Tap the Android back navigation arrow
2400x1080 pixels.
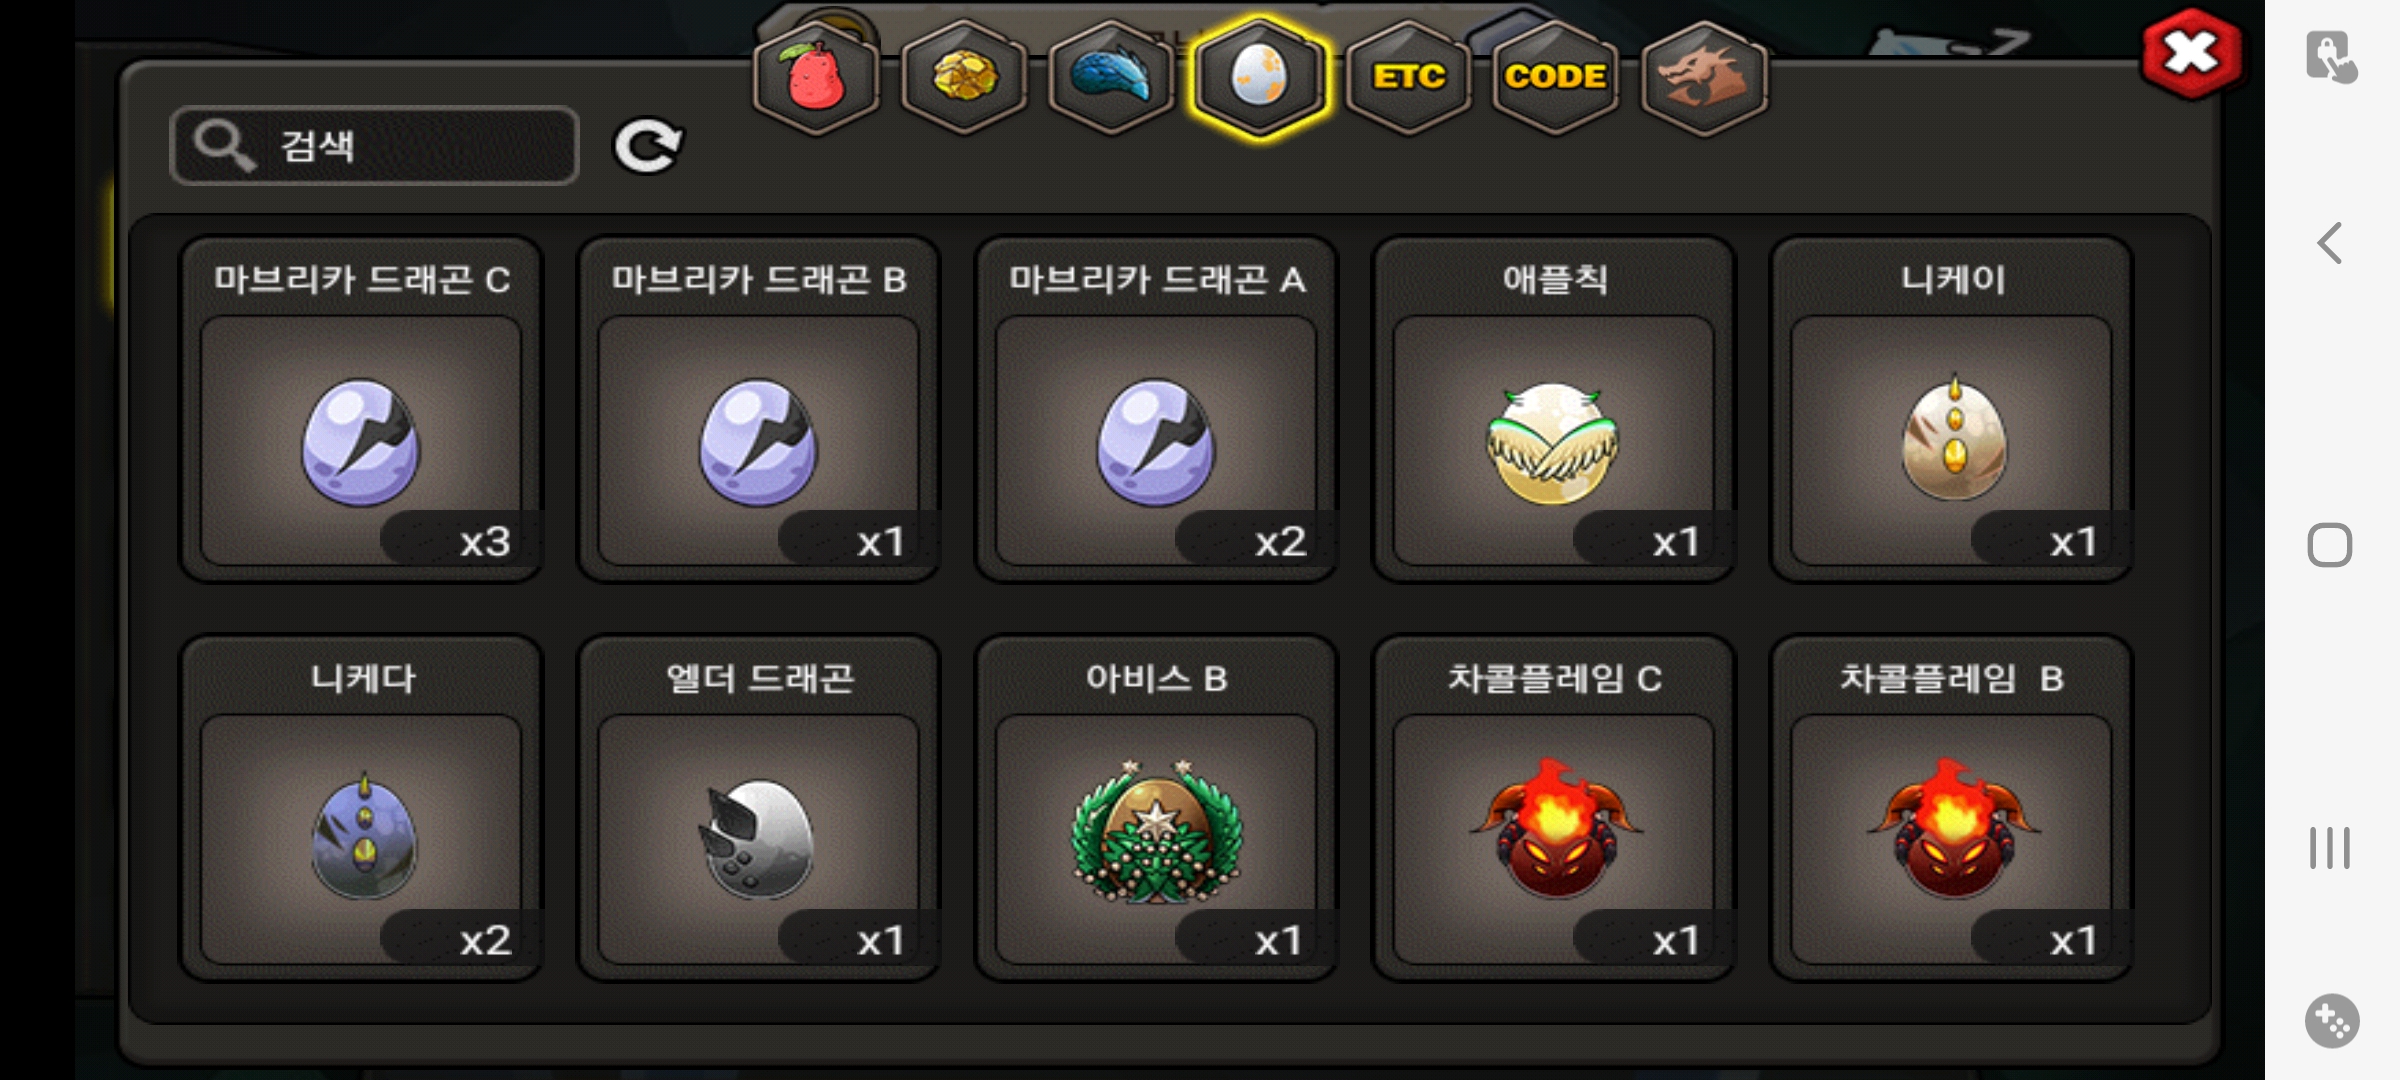tap(2330, 243)
